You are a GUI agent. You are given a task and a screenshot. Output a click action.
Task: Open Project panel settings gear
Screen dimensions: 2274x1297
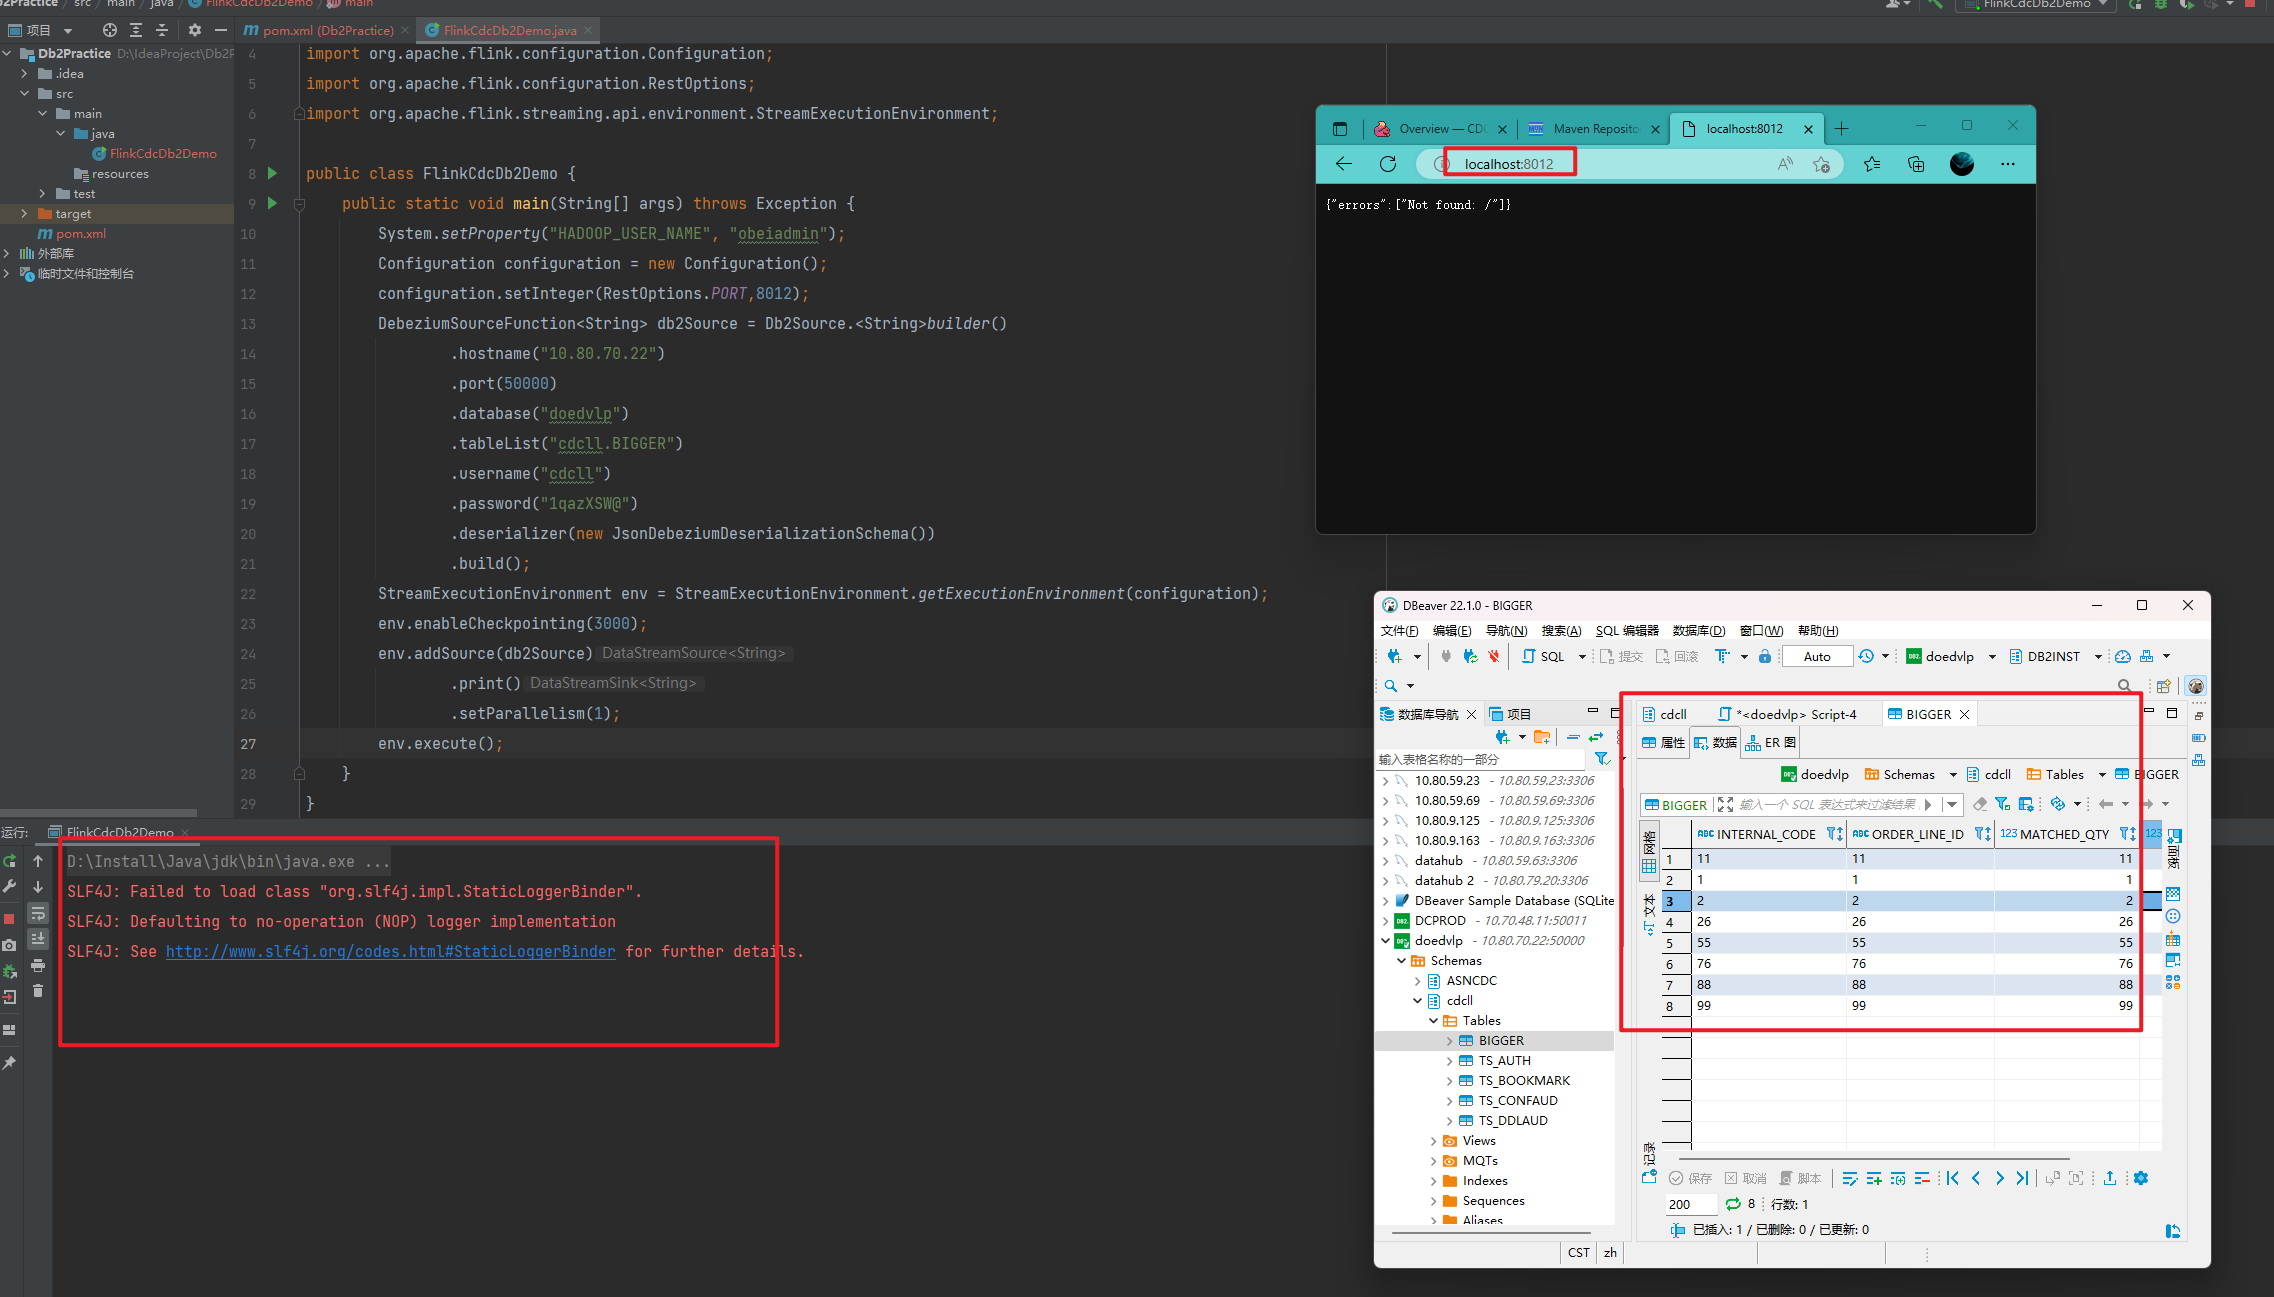click(195, 30)
